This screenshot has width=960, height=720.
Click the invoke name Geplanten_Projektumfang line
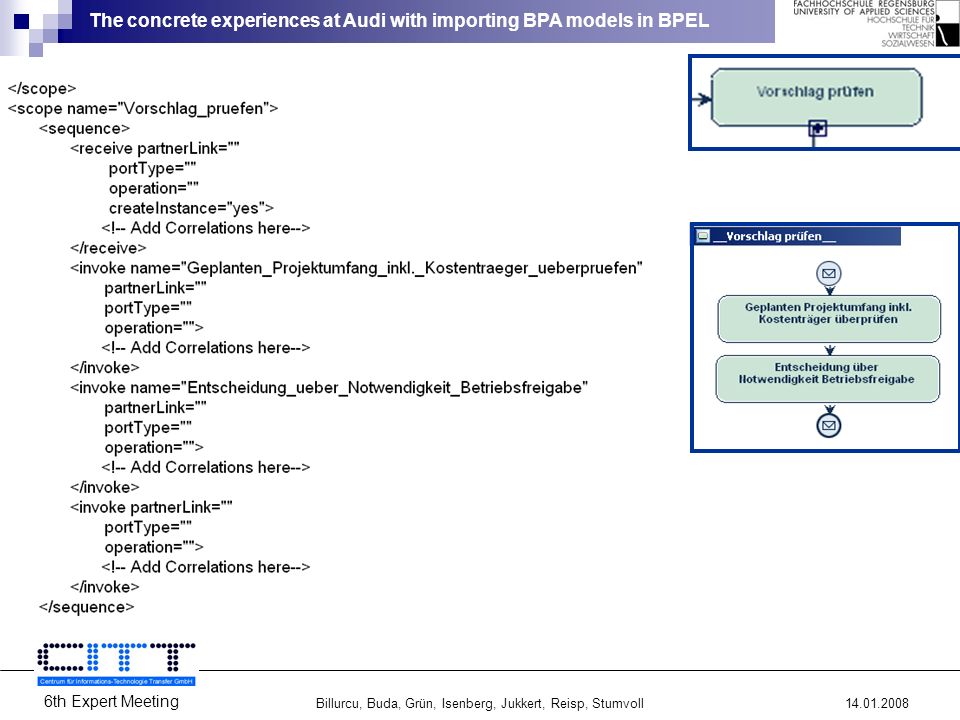pos(356,268)
